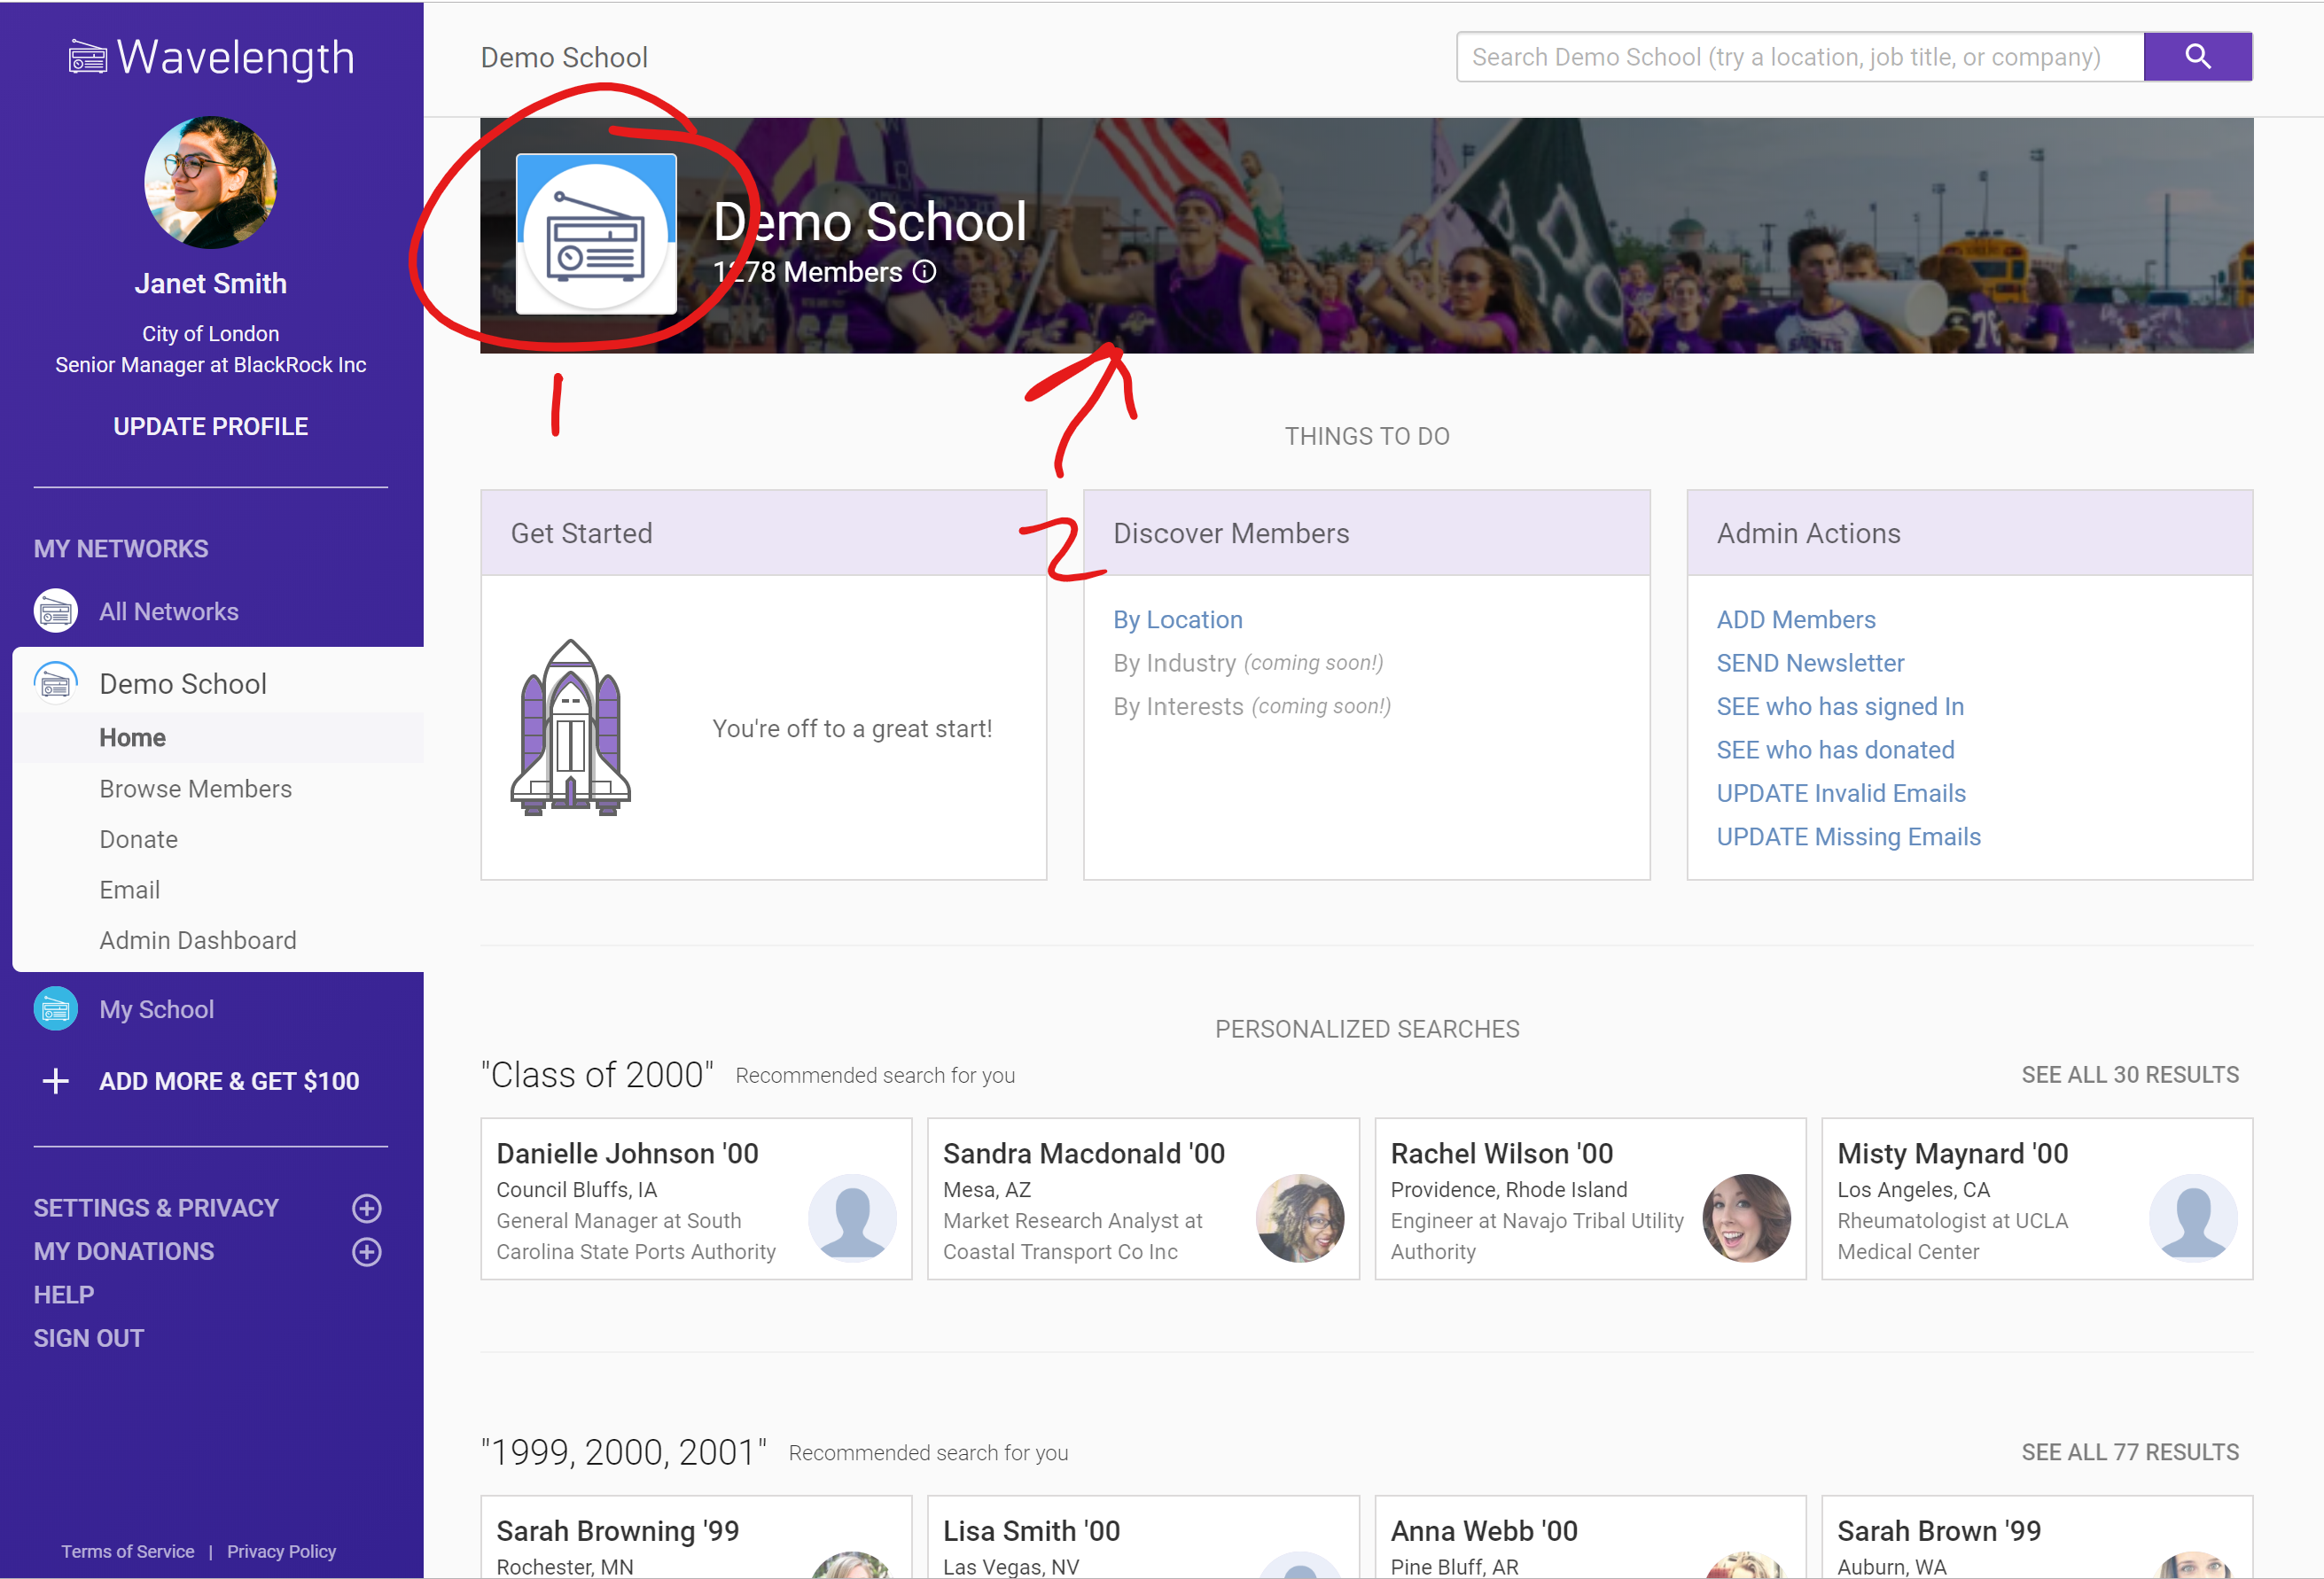Click Janet Smith's profile photo
This screenshot has height=1579, width=2324.
[x=210, y=182]
